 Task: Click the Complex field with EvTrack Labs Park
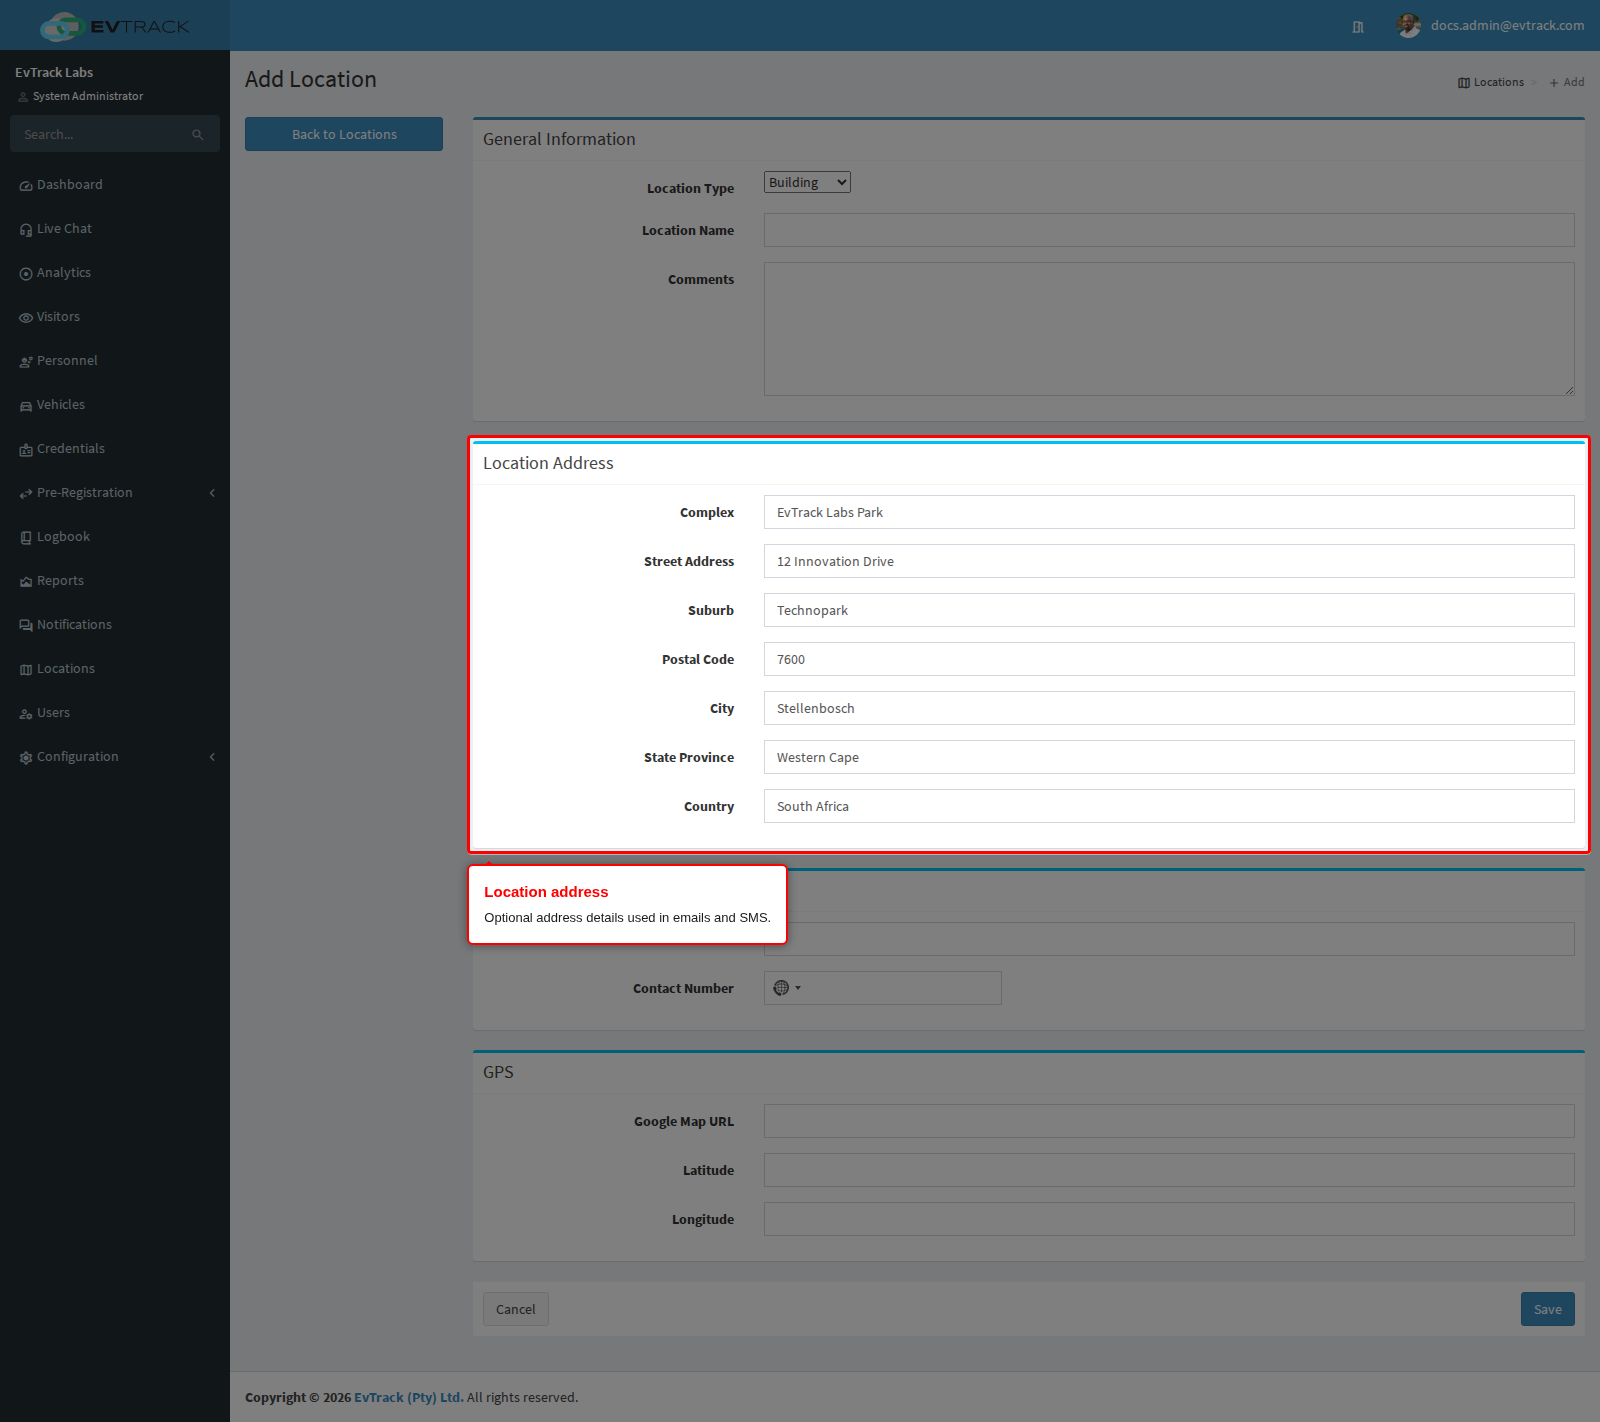(x=1169, y=512)
